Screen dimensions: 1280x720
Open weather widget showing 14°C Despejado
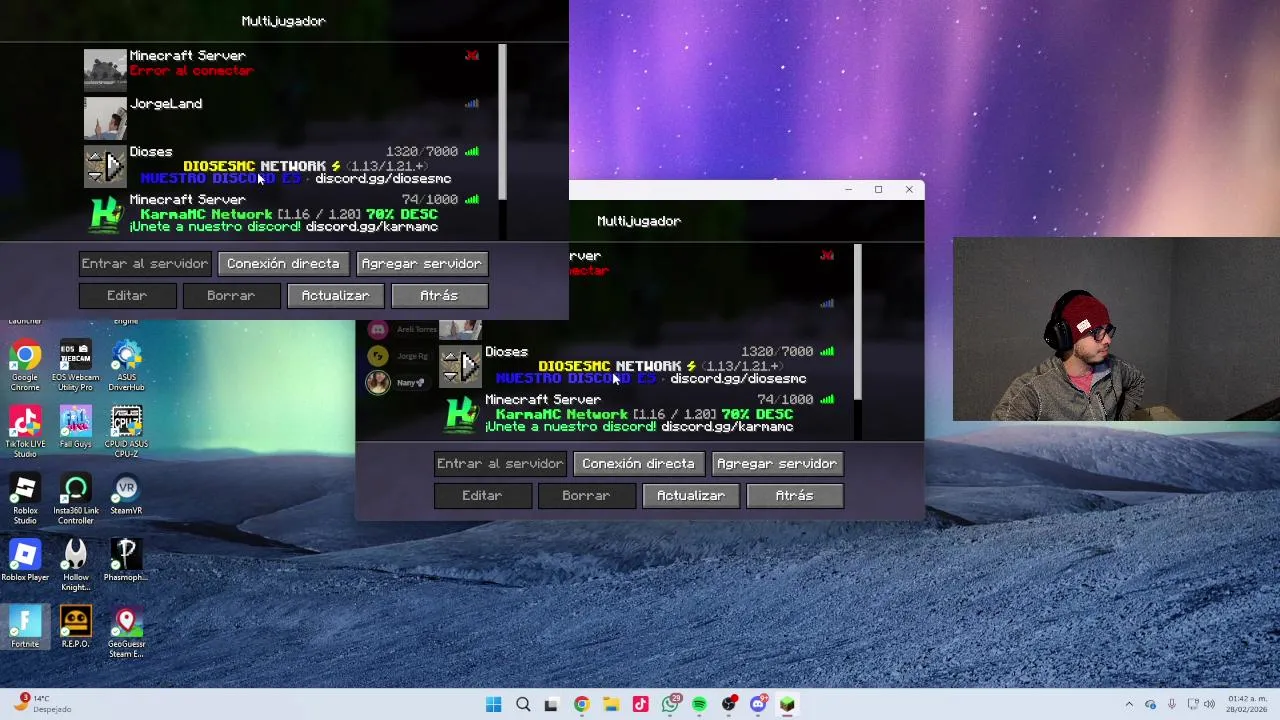[x=40, y=704]
